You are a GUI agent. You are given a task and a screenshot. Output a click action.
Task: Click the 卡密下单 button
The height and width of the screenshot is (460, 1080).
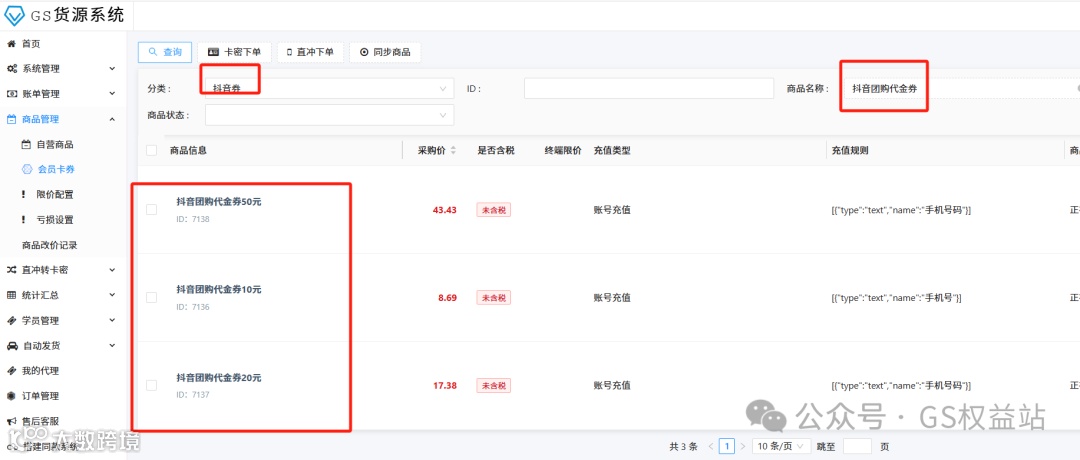pos(234,52)
